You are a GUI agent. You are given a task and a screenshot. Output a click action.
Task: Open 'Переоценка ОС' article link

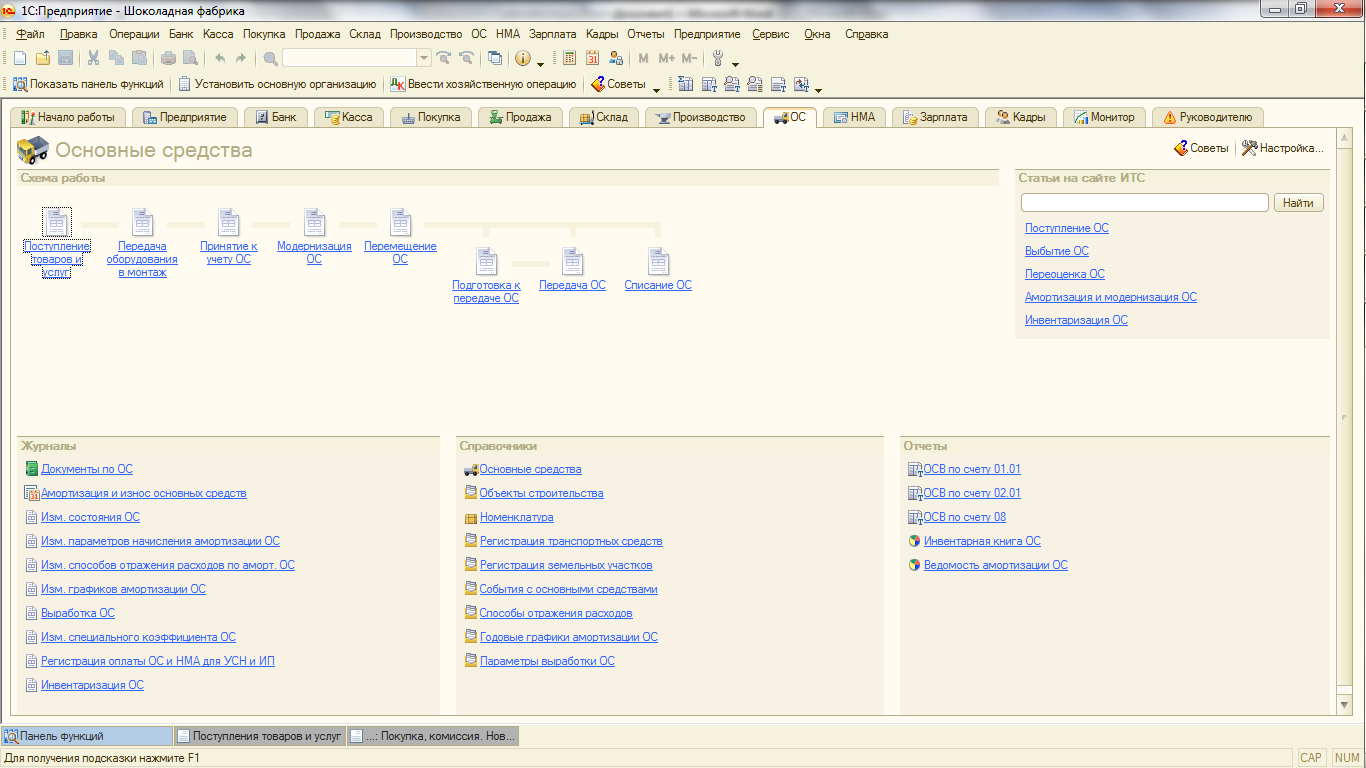point(1064,274)
